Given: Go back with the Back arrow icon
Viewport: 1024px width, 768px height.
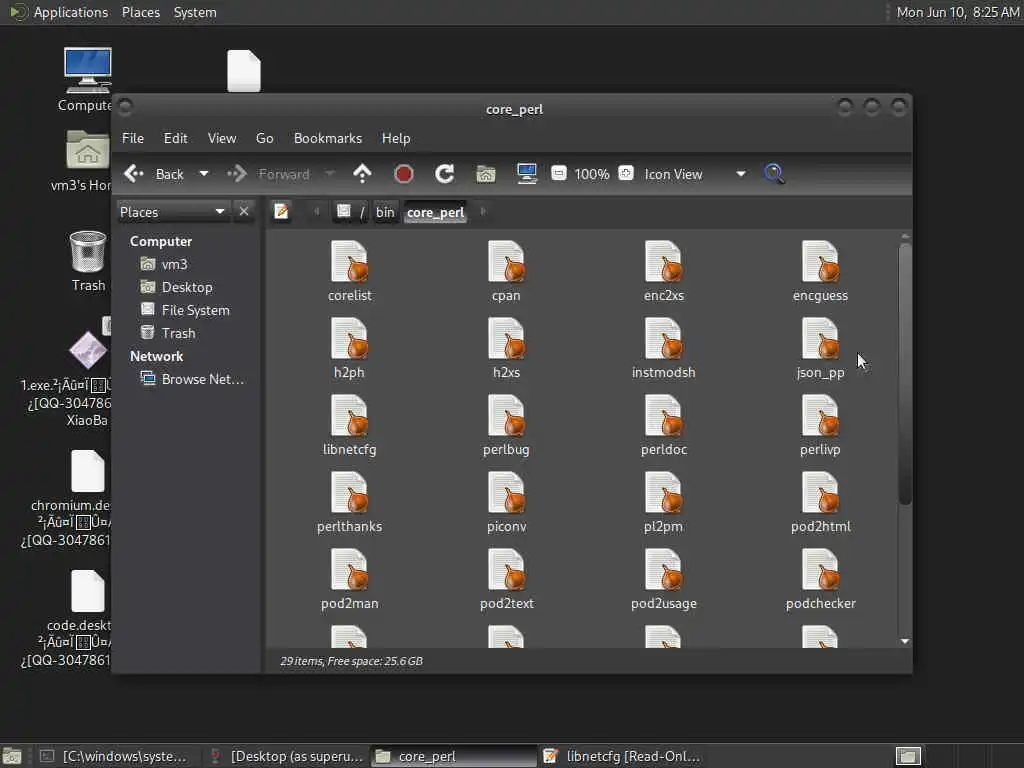Looking at the screenshot, I should [134, 174].
